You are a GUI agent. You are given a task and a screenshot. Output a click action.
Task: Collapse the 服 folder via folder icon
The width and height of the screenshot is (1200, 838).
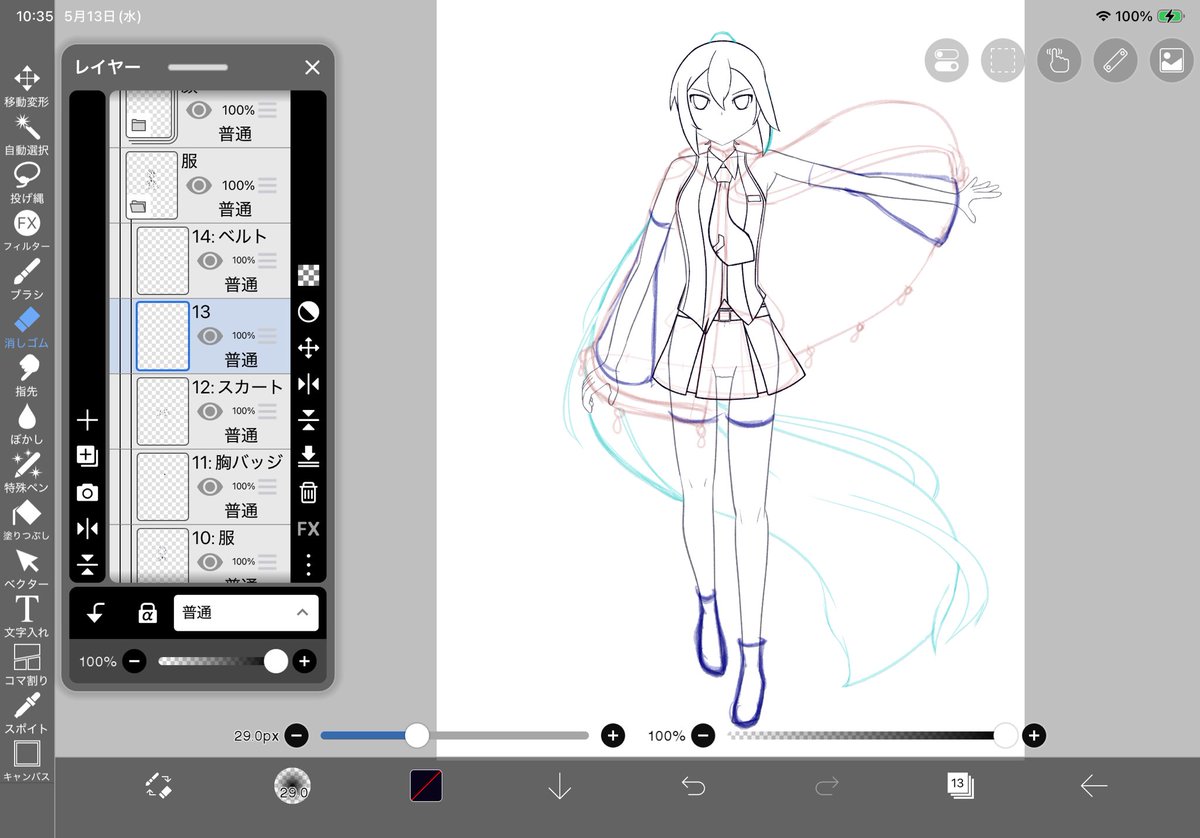138,207
